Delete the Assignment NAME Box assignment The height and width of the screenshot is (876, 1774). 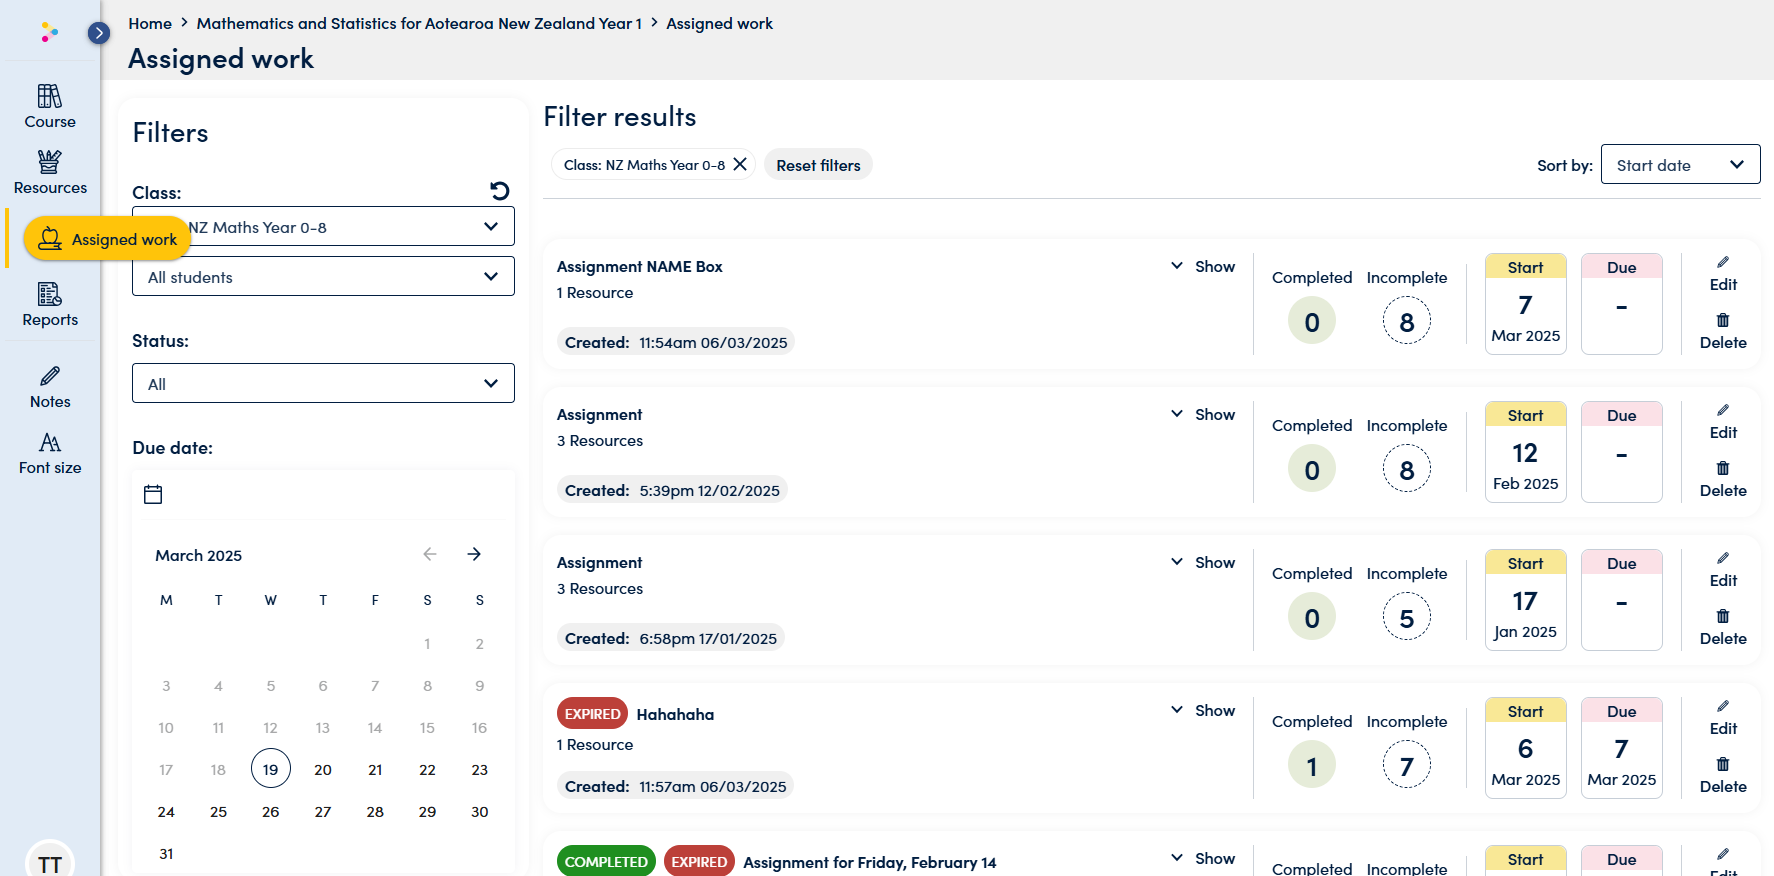pyautogui.click(x=1723, y=331)
